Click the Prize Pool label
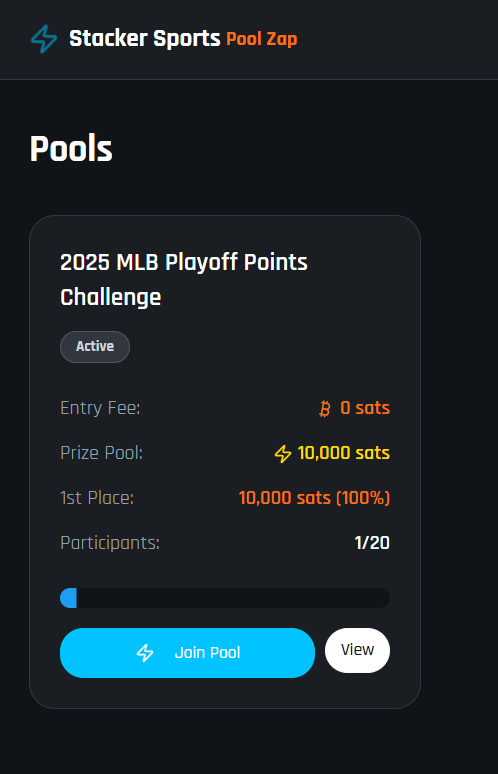This screenshot has height=774, width=498. pyautogui.click(x=102, y=453)
